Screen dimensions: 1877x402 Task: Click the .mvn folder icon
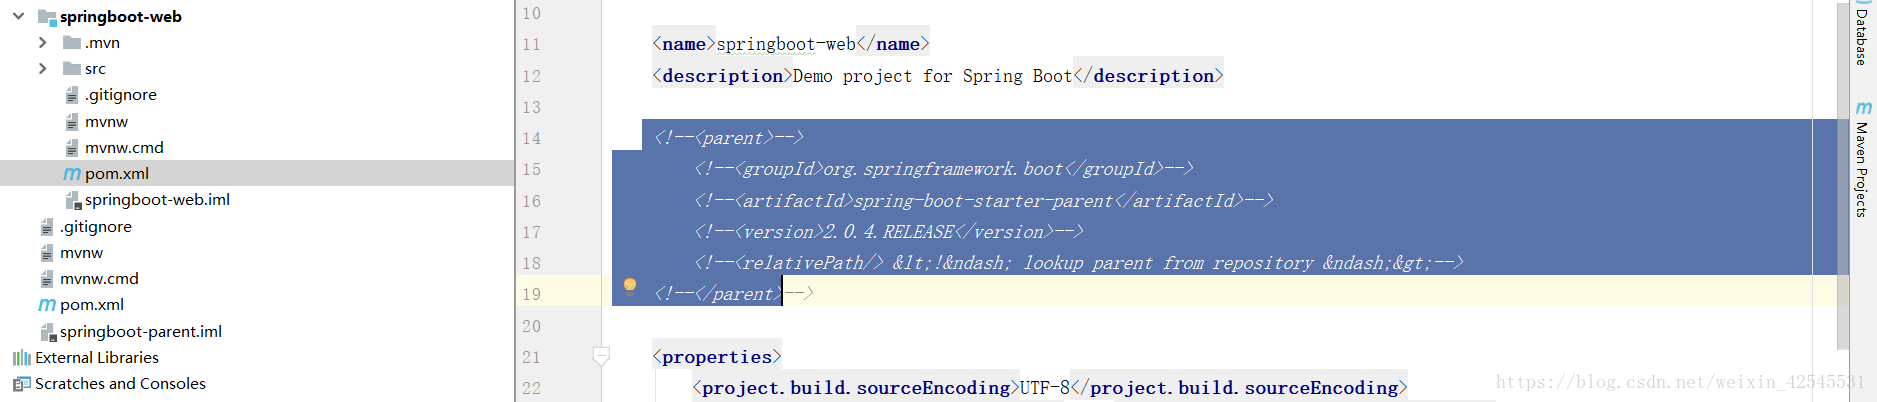coord(72,42)
